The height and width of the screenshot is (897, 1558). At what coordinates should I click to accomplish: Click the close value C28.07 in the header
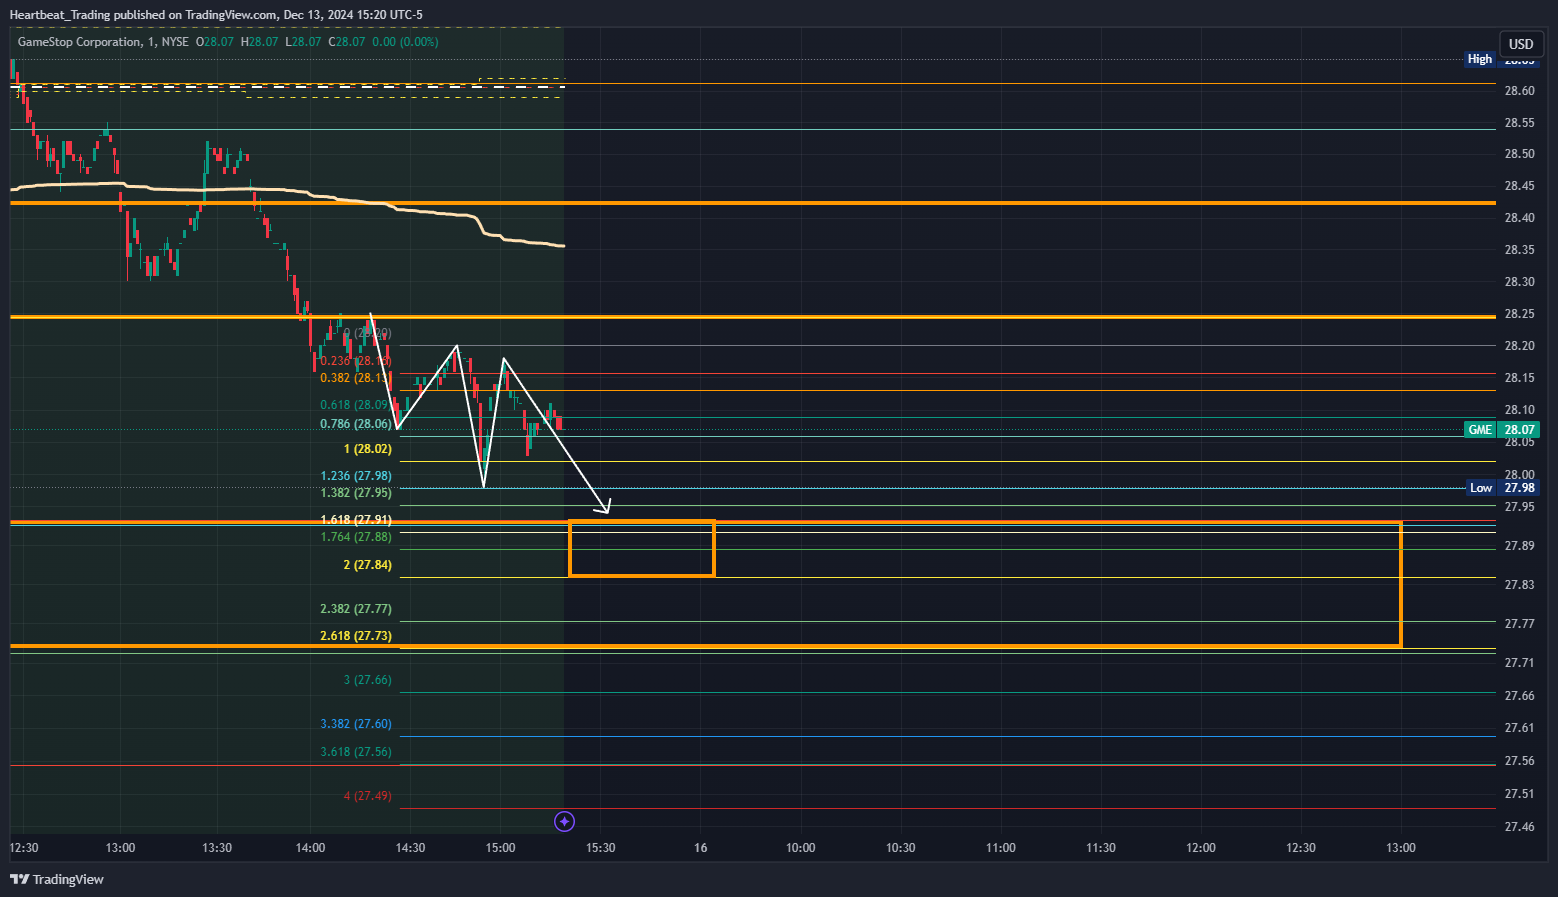tap(347, 42)
